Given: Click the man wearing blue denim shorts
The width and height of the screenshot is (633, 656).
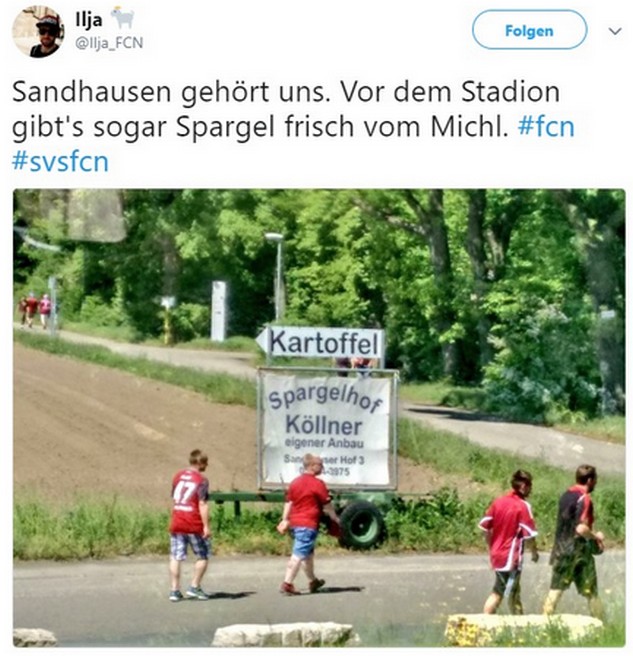Looking at the screenshot, I should pos(307,524).
